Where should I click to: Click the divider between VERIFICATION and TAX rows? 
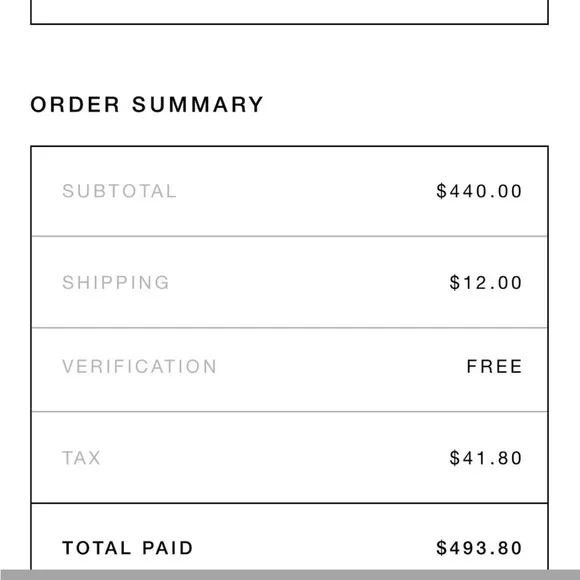coord(289,411)
